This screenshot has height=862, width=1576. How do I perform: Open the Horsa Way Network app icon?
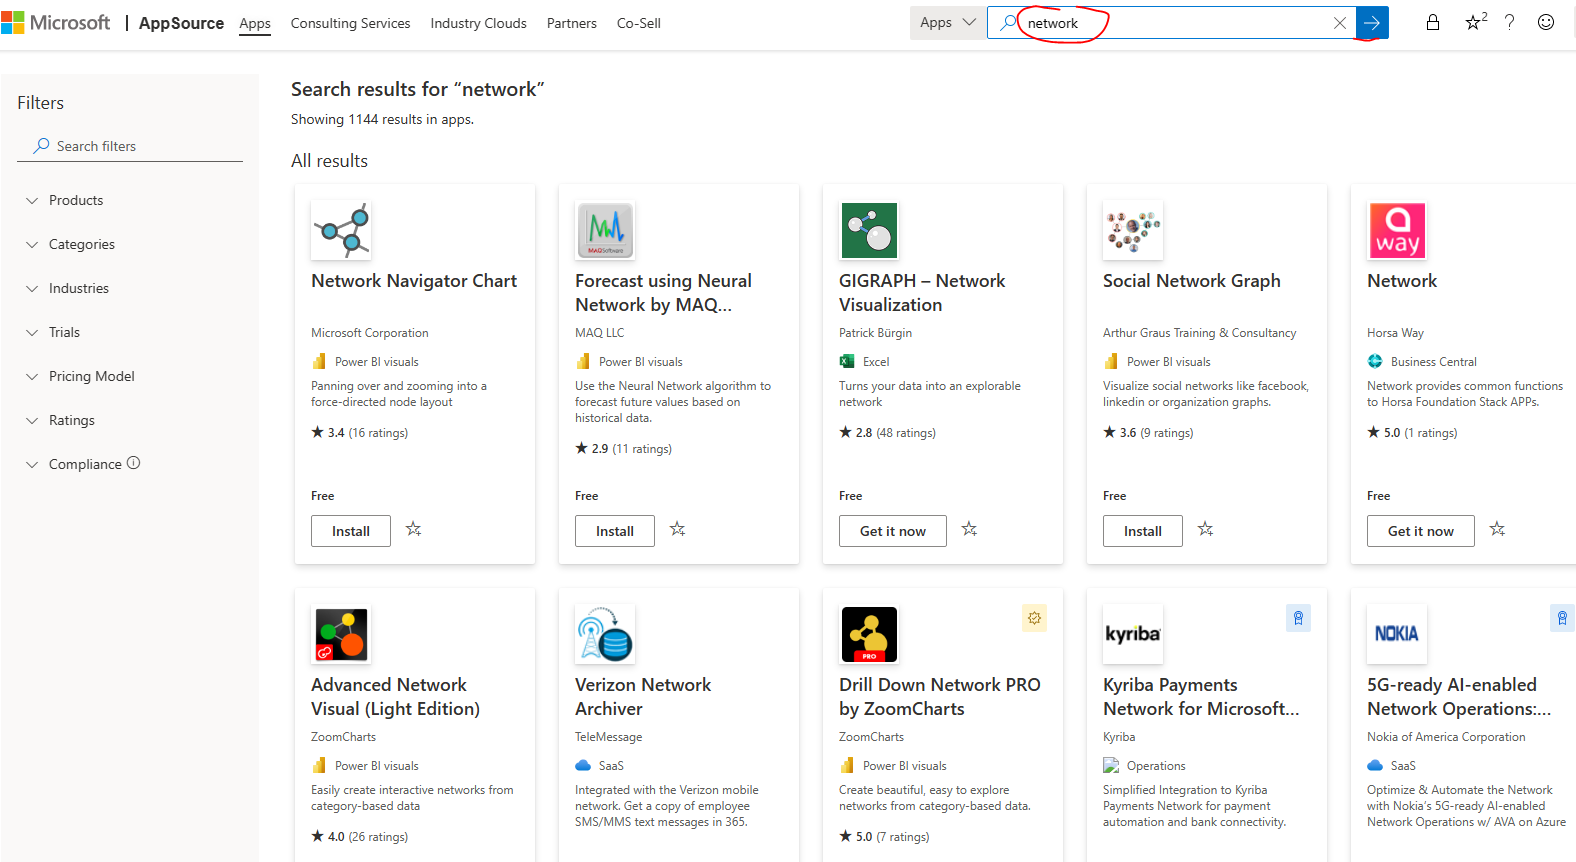(1397, 230)
